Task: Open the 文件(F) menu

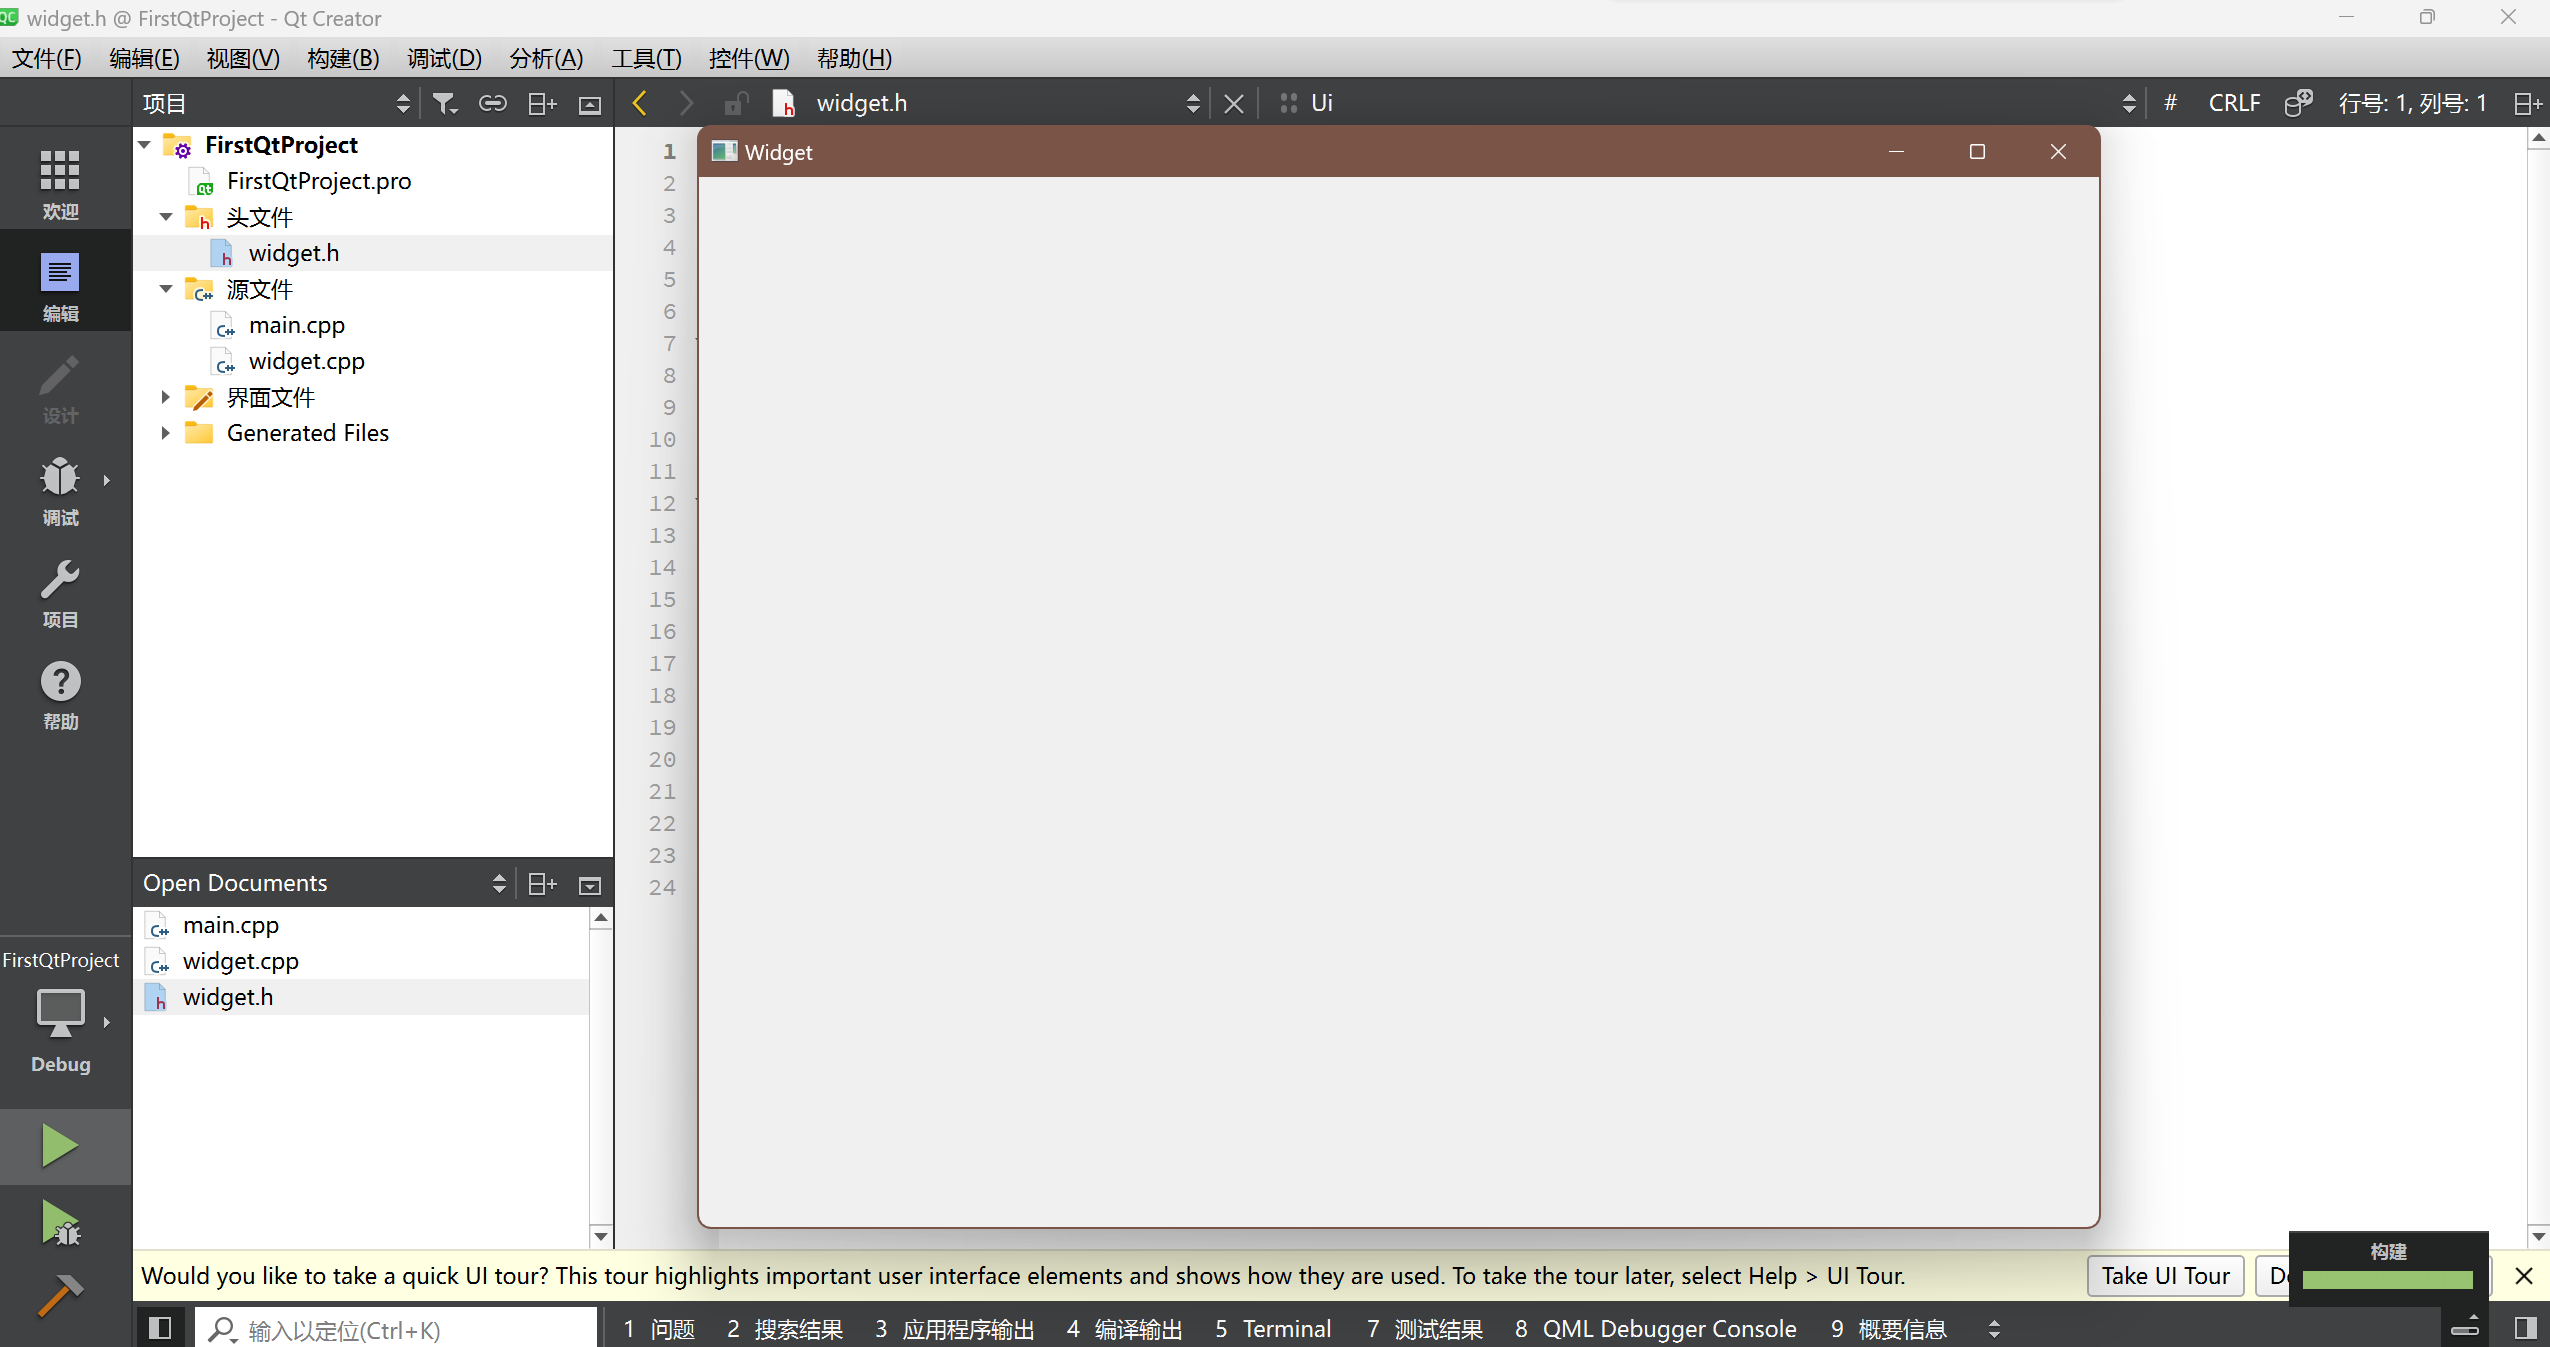Action: pyautogui.click(x=47, y=58)
